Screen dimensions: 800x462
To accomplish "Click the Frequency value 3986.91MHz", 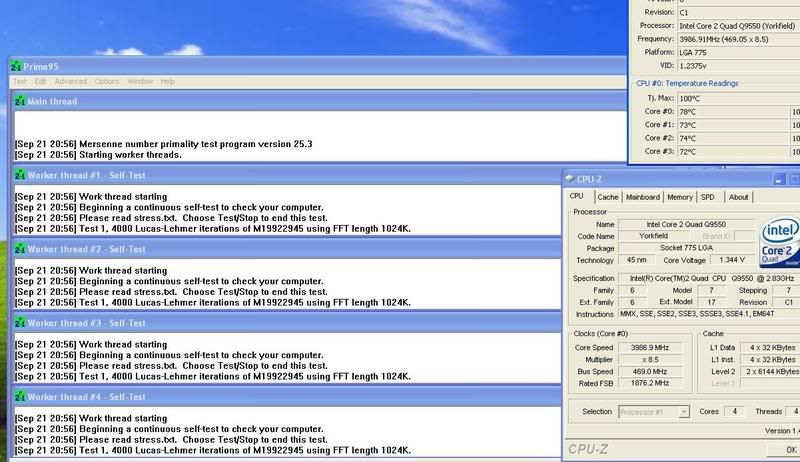I will 739,39.
